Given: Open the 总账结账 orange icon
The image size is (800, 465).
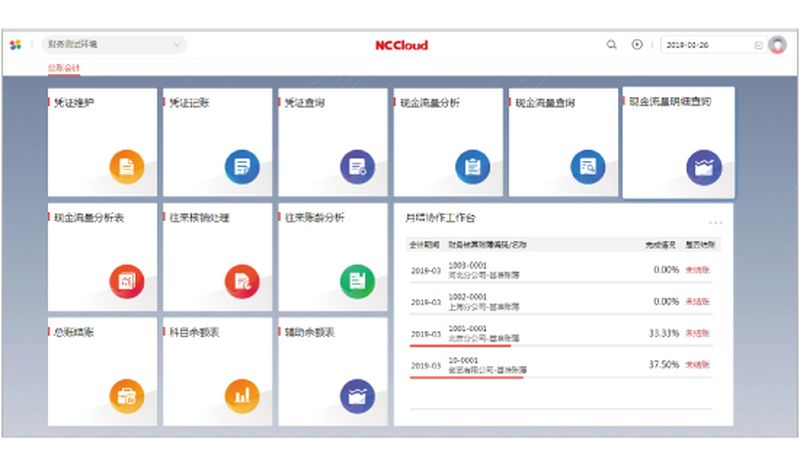Looking at the screenshot, I should click(x=126, y=396).
